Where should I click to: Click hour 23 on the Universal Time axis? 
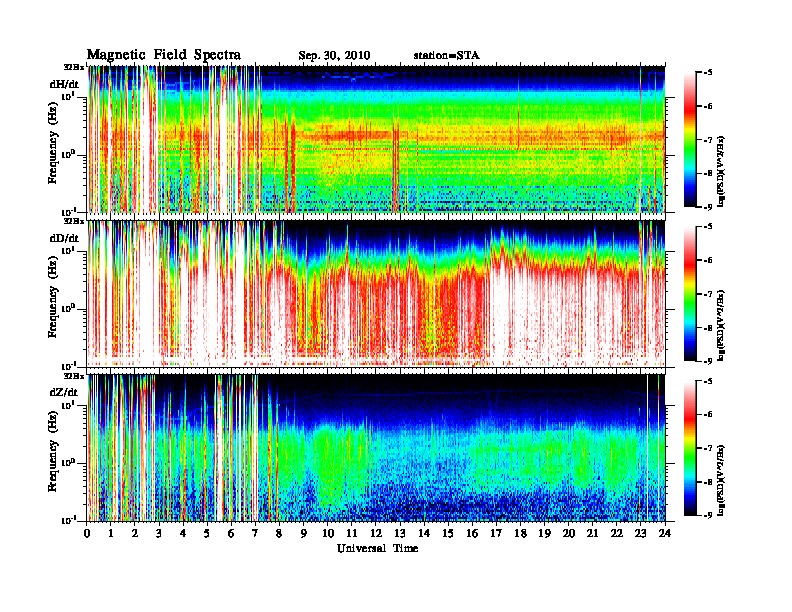(641, 534)
